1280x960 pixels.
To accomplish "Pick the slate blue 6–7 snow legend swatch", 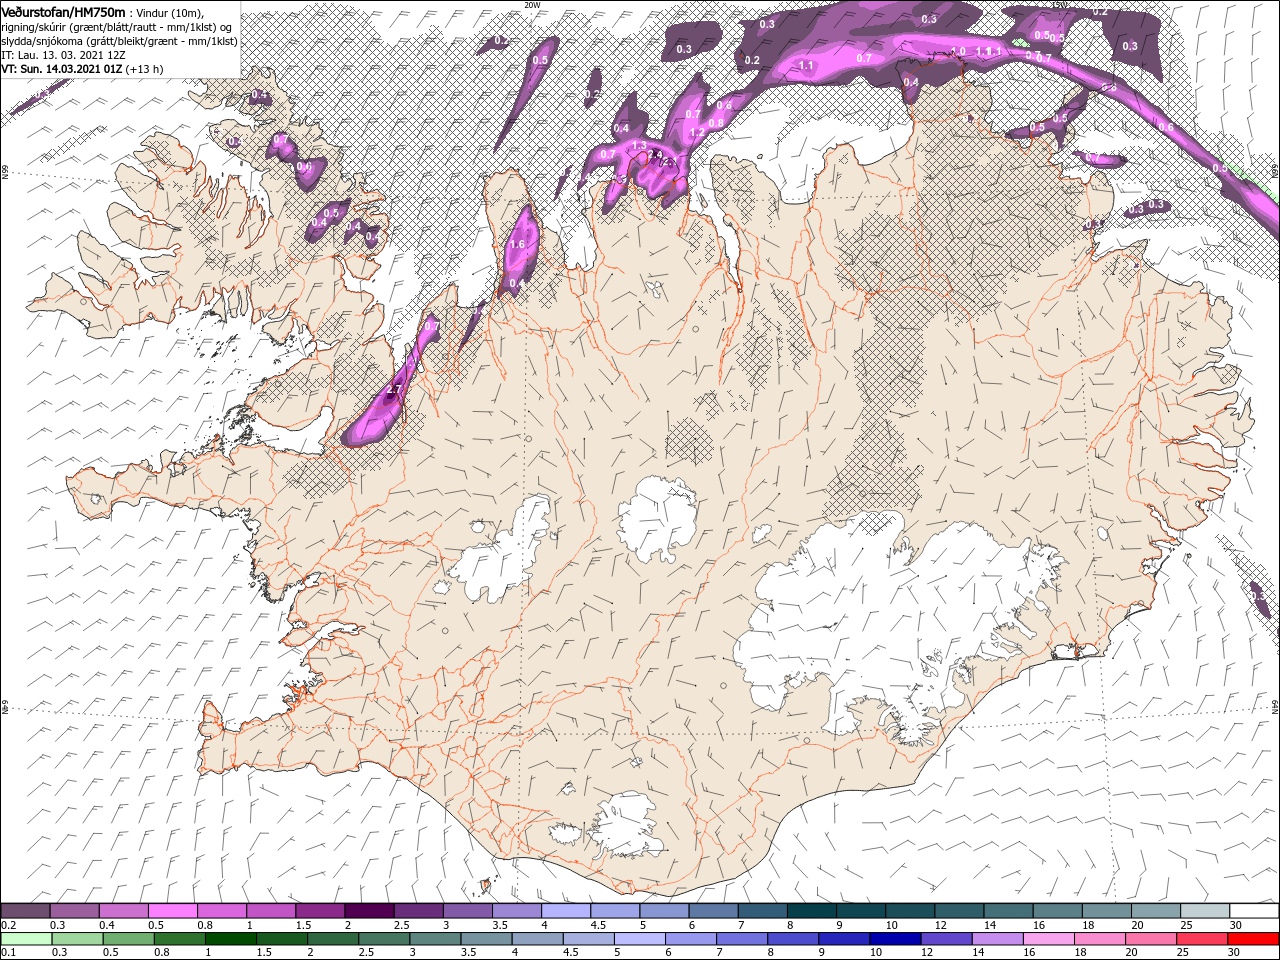I will click(714, 911).
